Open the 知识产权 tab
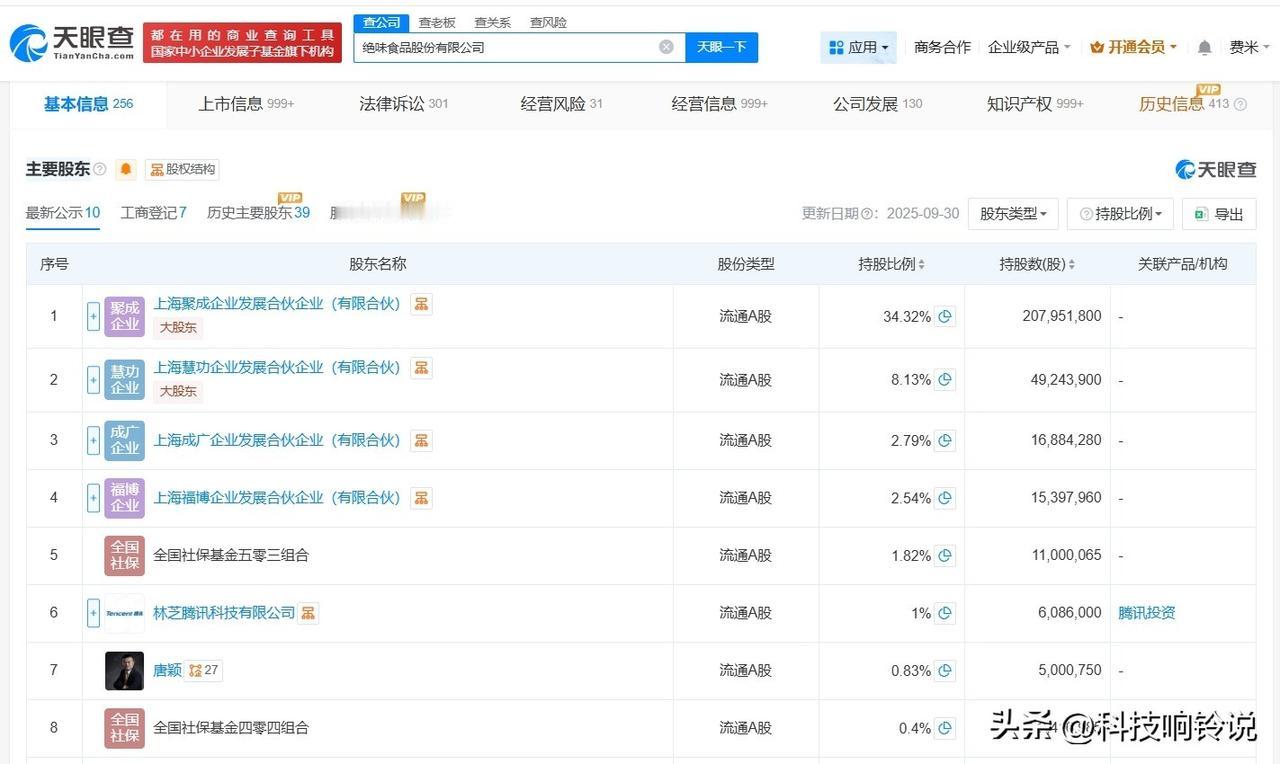 point(1035,104)
